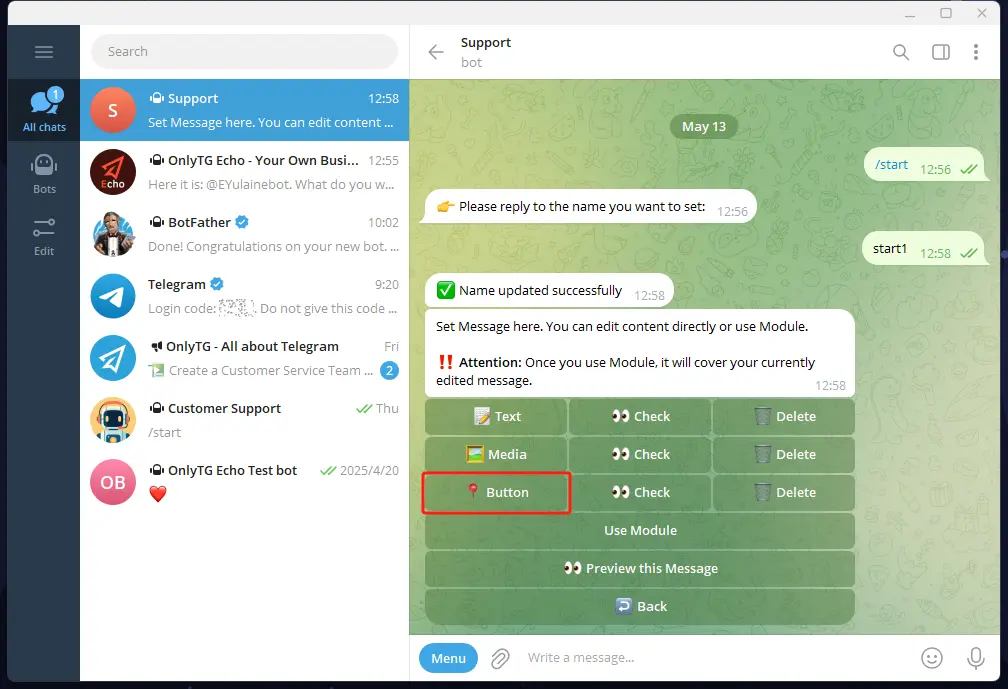The width and height of the screenshot is (1008, 689).
Task: Click Preview this Message button
Action: (640, 568)
